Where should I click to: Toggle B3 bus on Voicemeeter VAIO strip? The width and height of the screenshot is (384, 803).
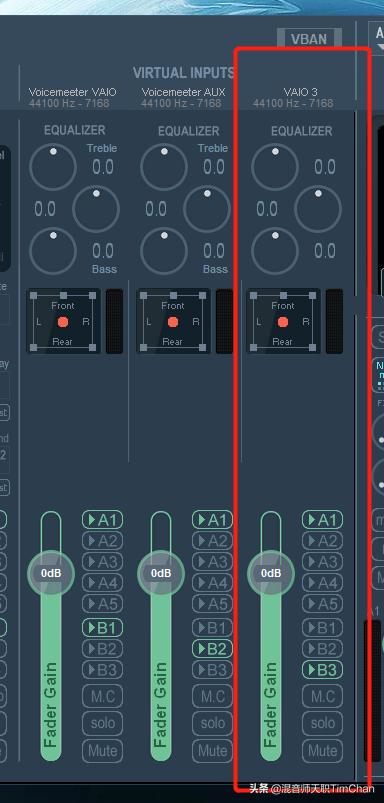(x=102, y=670)
